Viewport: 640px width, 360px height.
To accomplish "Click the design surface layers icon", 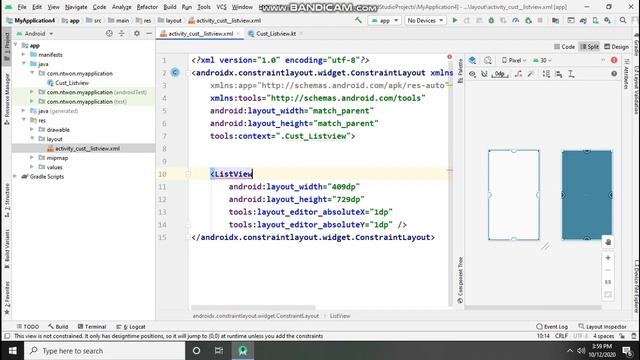I will (x=472, y=60).
